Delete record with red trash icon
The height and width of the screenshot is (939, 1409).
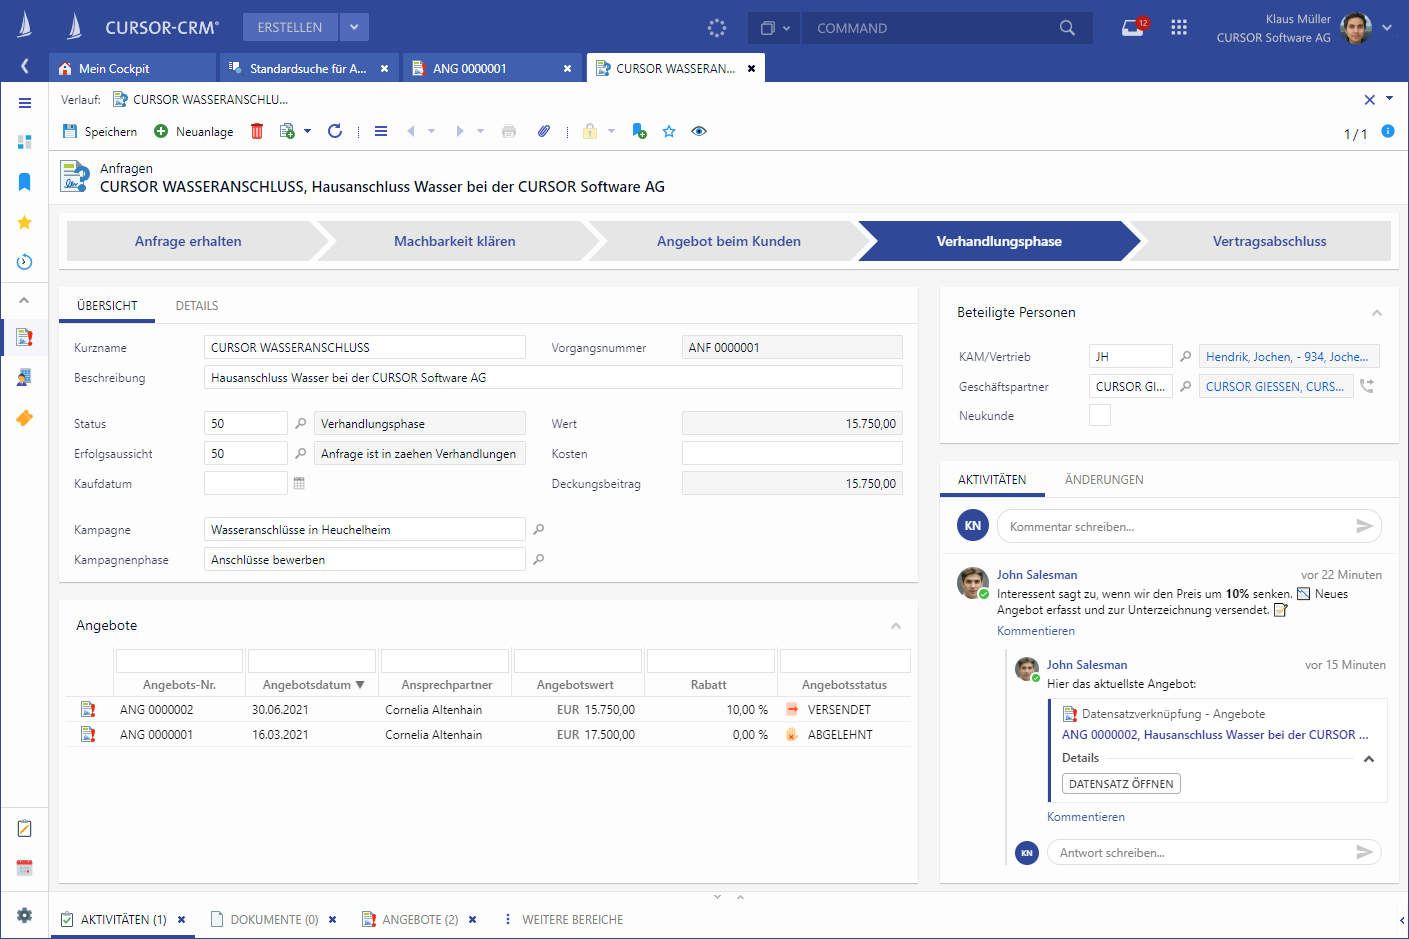(257, 131)
